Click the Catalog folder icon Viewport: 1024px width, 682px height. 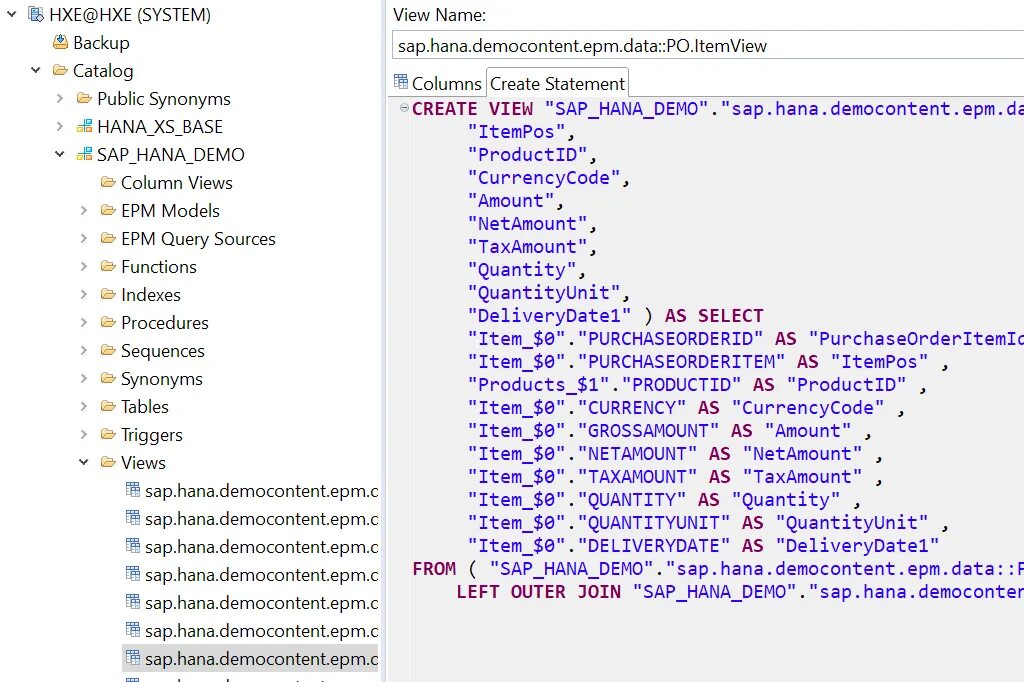point(60,71)
